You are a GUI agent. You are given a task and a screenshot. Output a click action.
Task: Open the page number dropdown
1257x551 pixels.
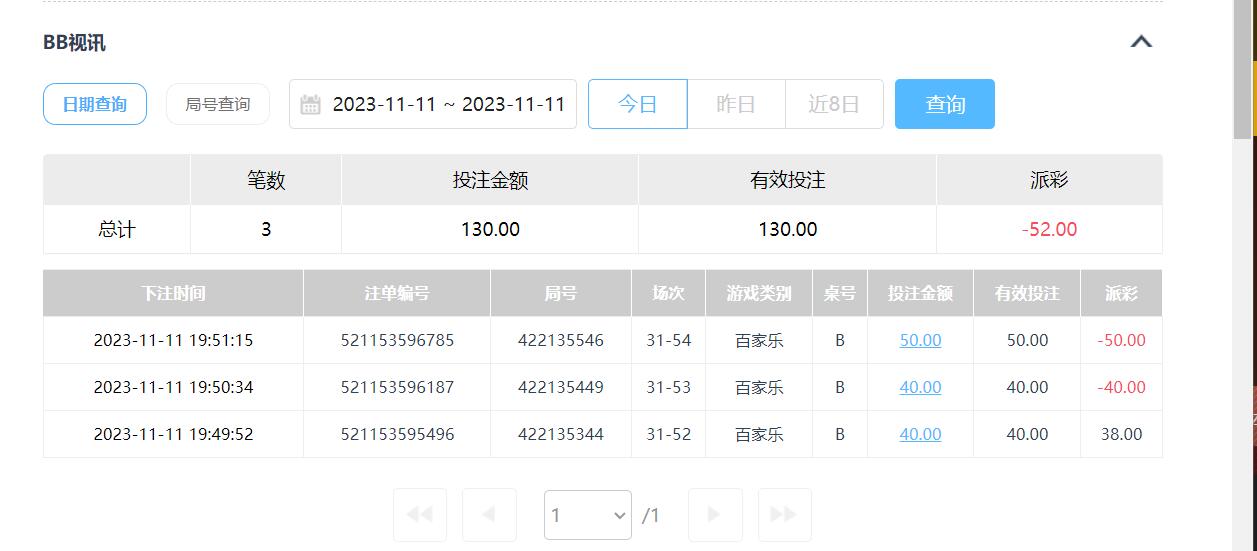click(588, 515)
